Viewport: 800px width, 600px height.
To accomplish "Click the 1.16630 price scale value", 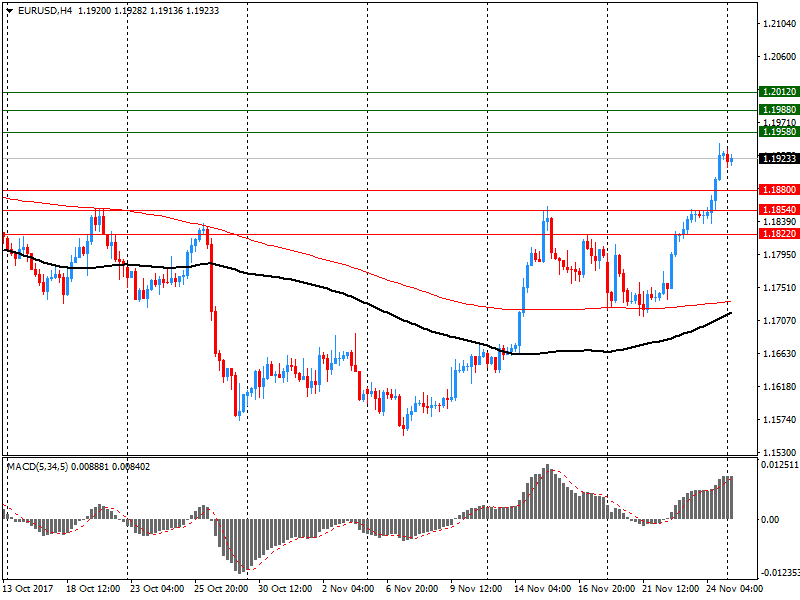I will (780, 354).
